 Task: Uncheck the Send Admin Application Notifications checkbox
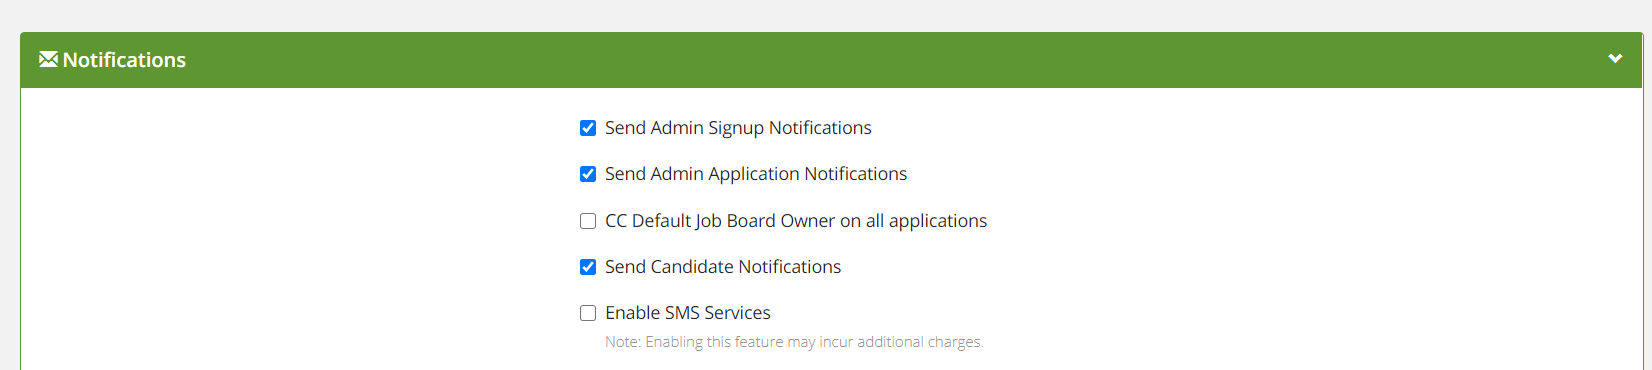588,174
